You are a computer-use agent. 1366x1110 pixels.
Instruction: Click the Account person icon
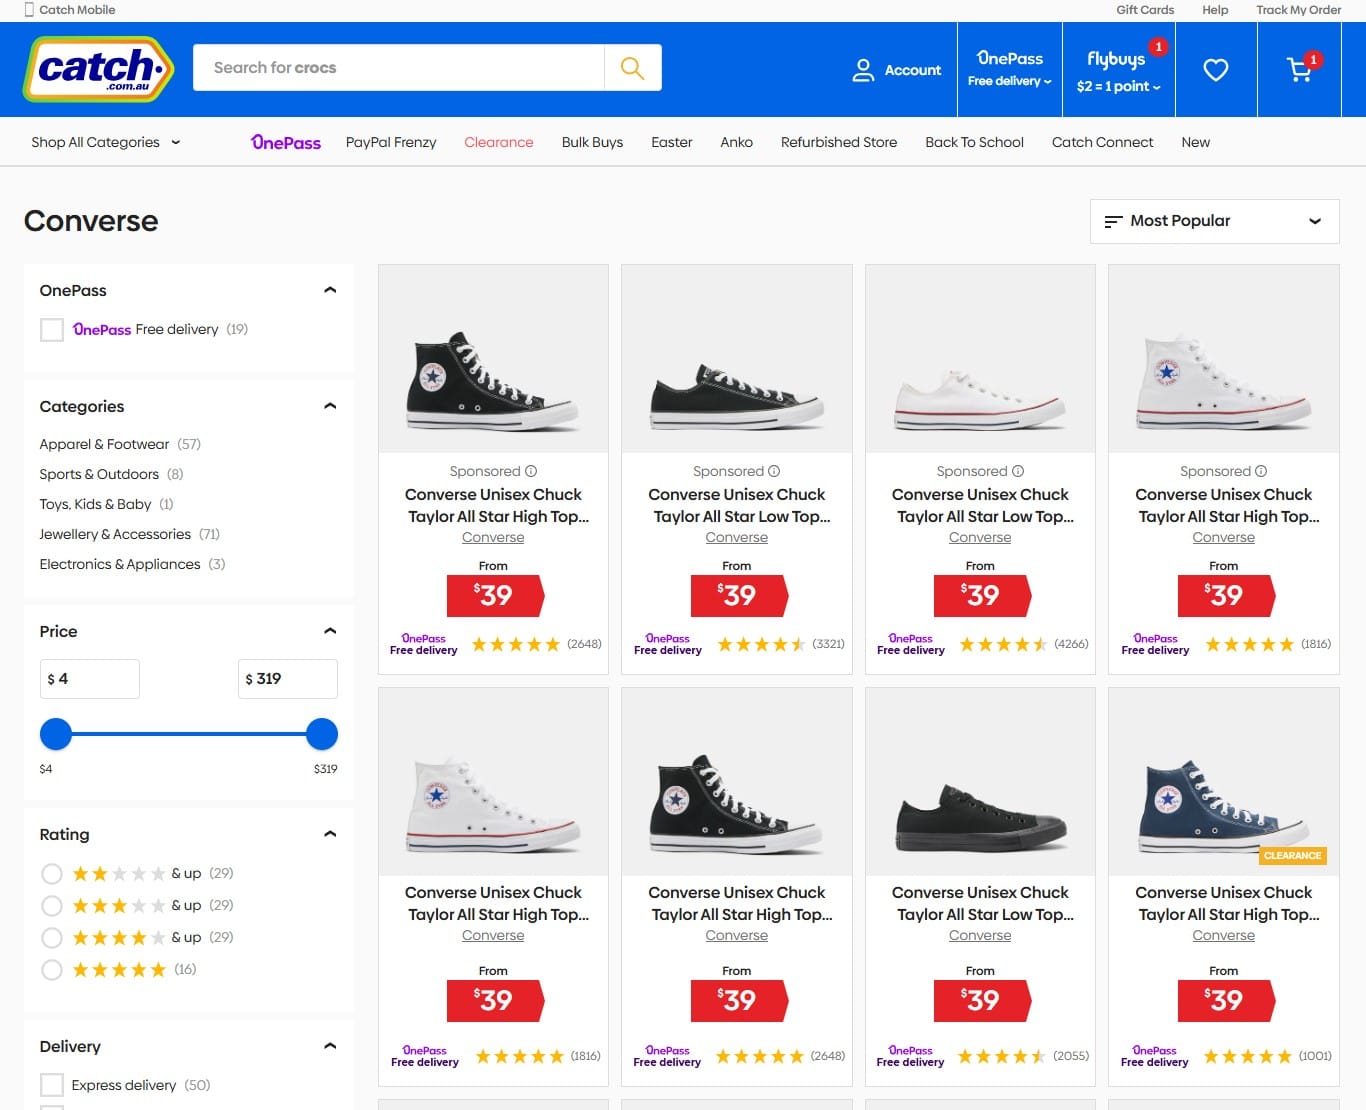coord(863,70)
